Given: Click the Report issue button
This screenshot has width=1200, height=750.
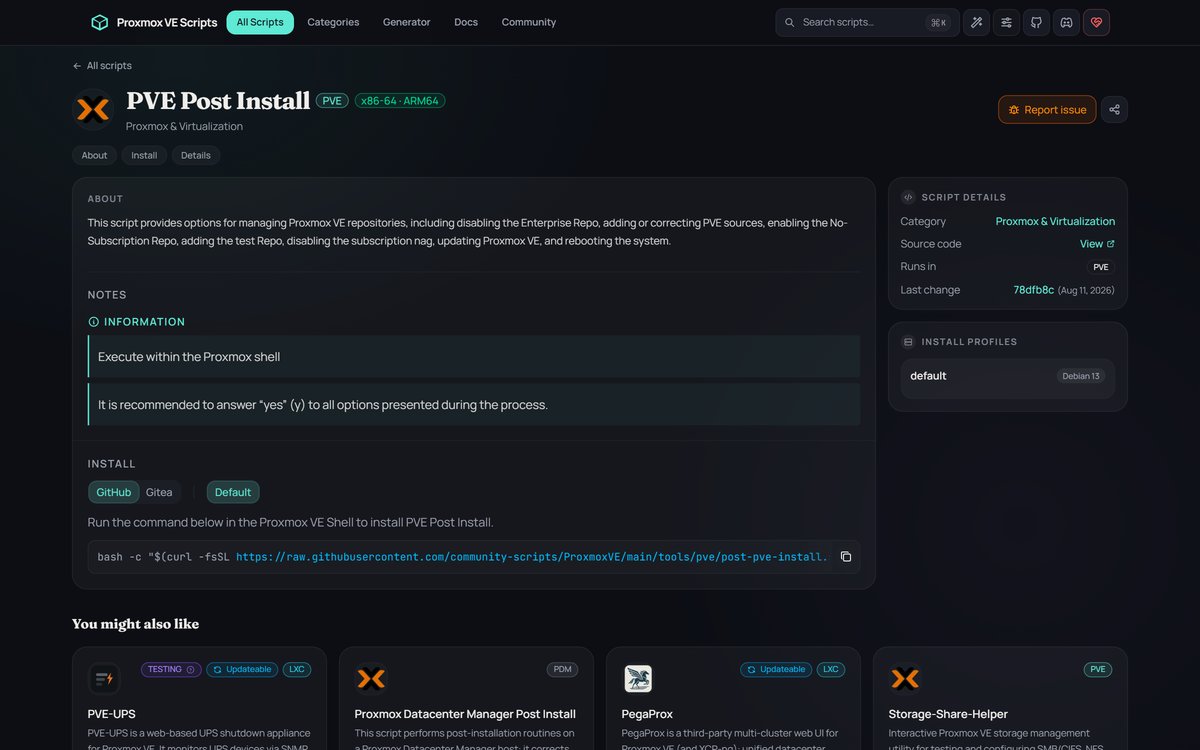Looking at the screenshot, I should (1047, 110).
